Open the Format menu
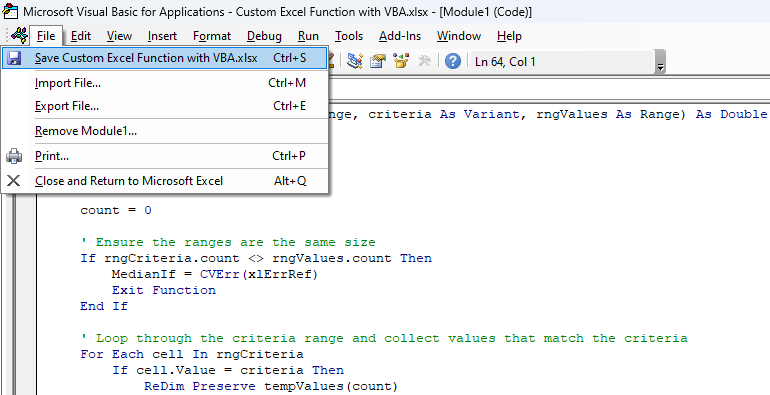The height and width of the screenshot is (395, 770). tap(212, 36)
